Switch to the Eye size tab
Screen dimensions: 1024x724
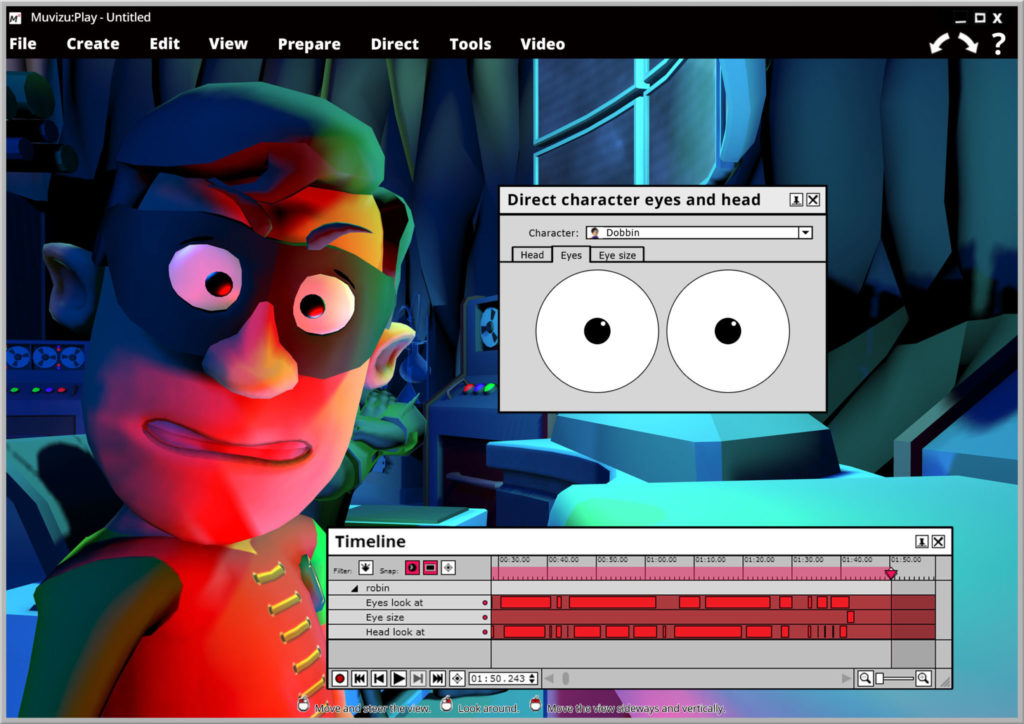[x=617, y=255]
